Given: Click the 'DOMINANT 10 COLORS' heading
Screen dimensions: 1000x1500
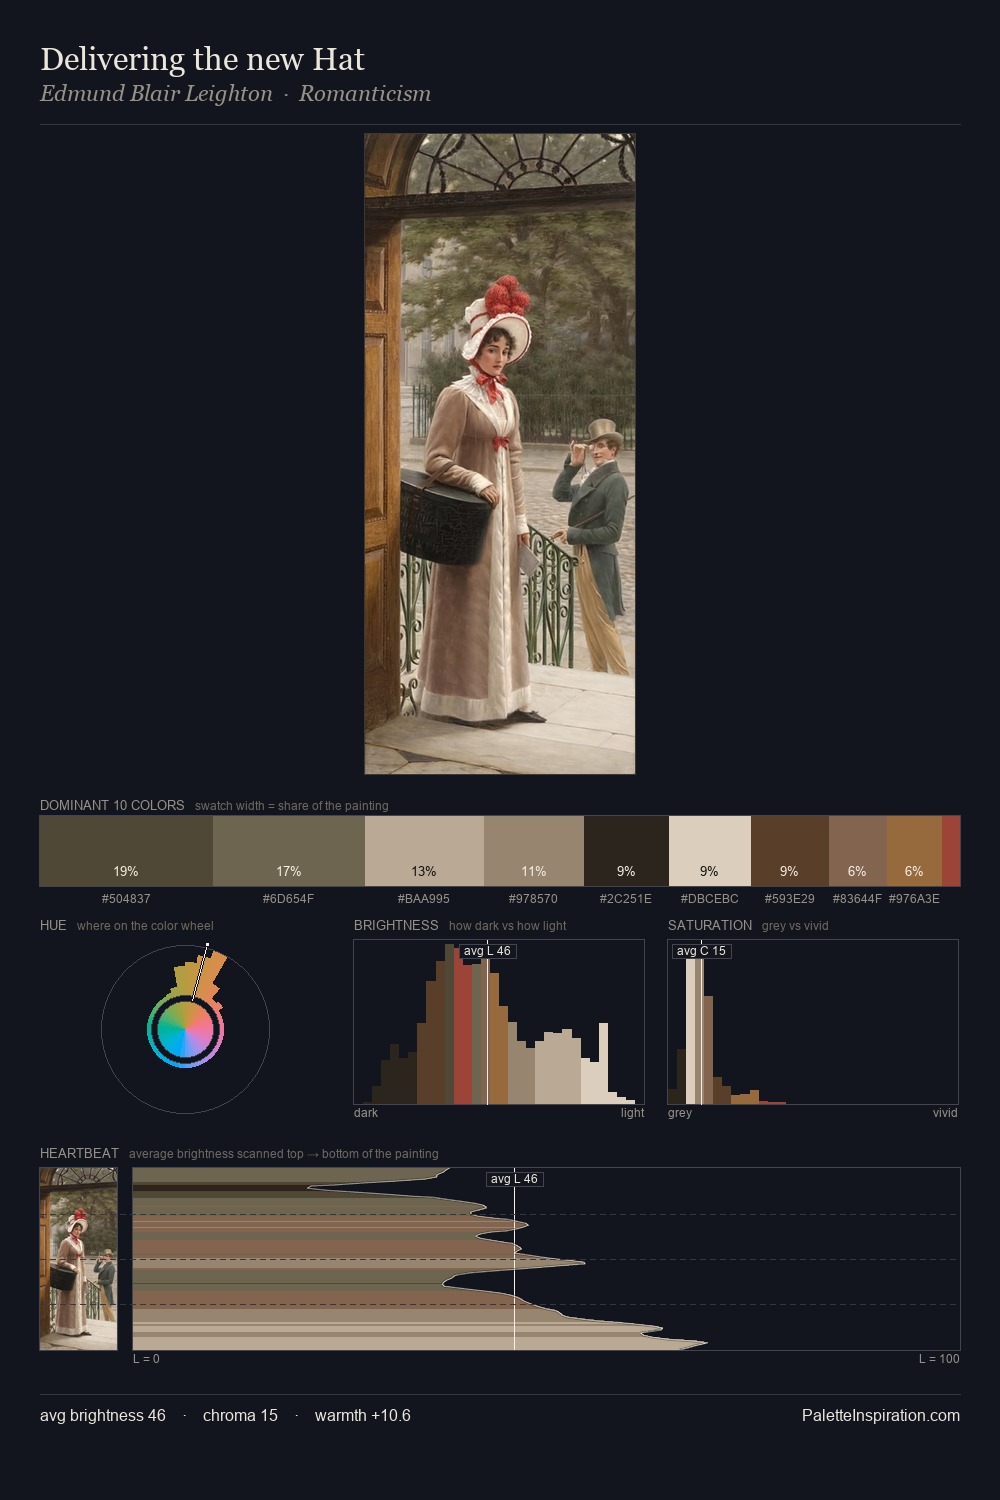Looking at the screenshot, I should point(112,805).
